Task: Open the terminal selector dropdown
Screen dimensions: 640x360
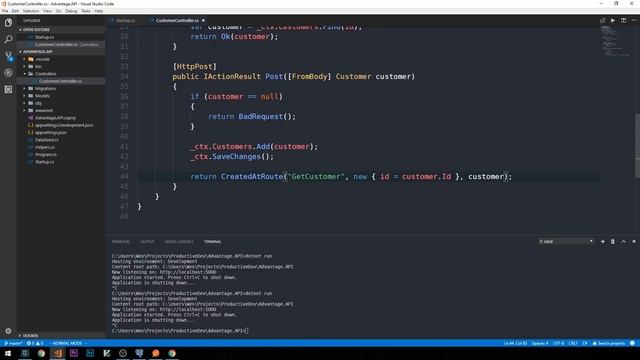Action: point(566,242)
